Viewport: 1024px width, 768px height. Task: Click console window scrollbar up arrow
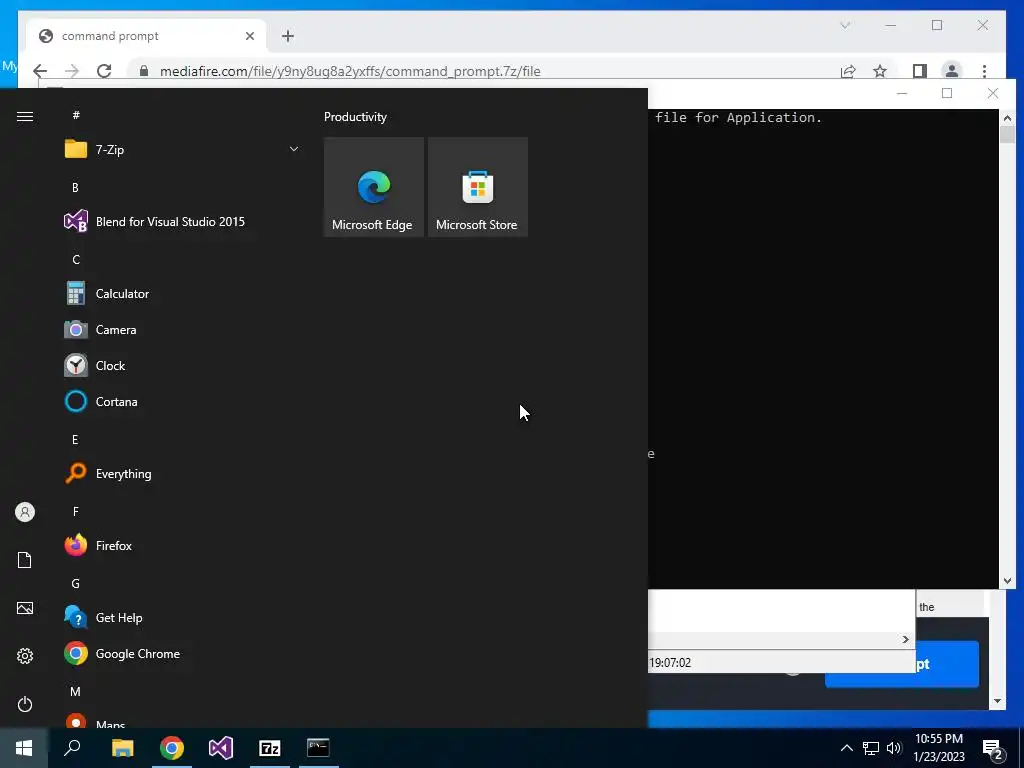[1007, 118]
